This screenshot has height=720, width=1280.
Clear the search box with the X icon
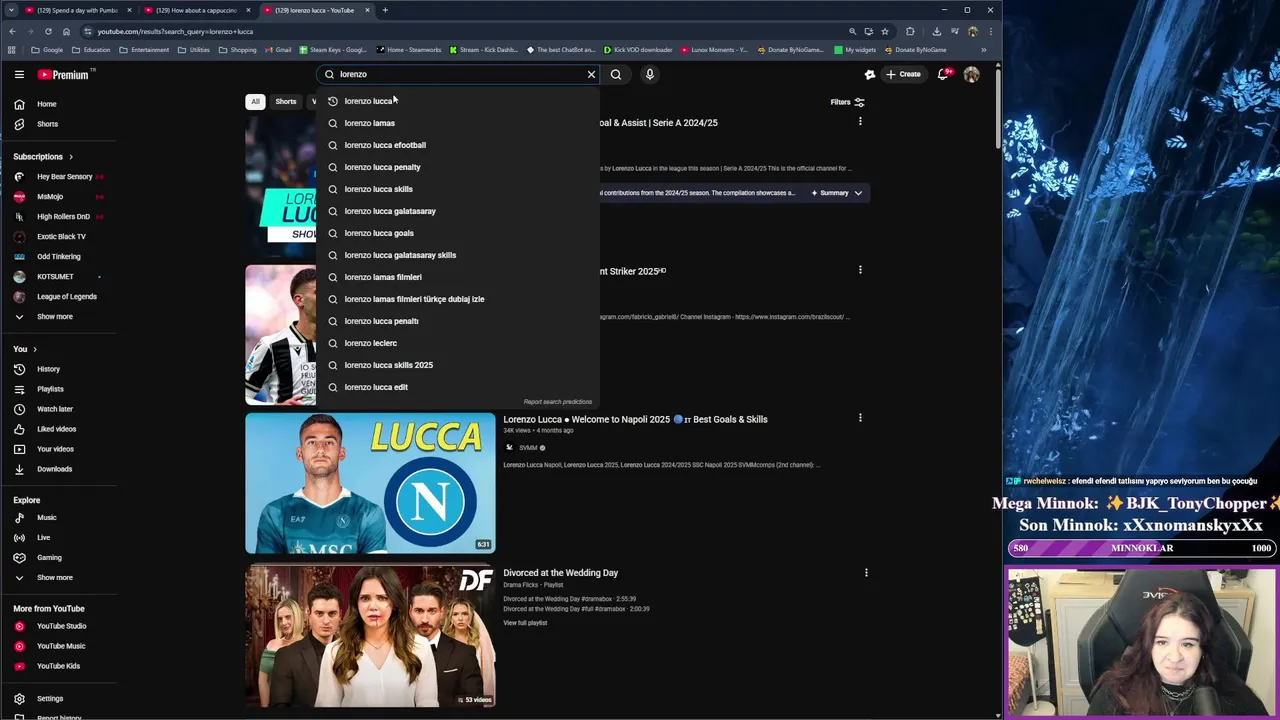pyautogui.click(x=591, y=74)
